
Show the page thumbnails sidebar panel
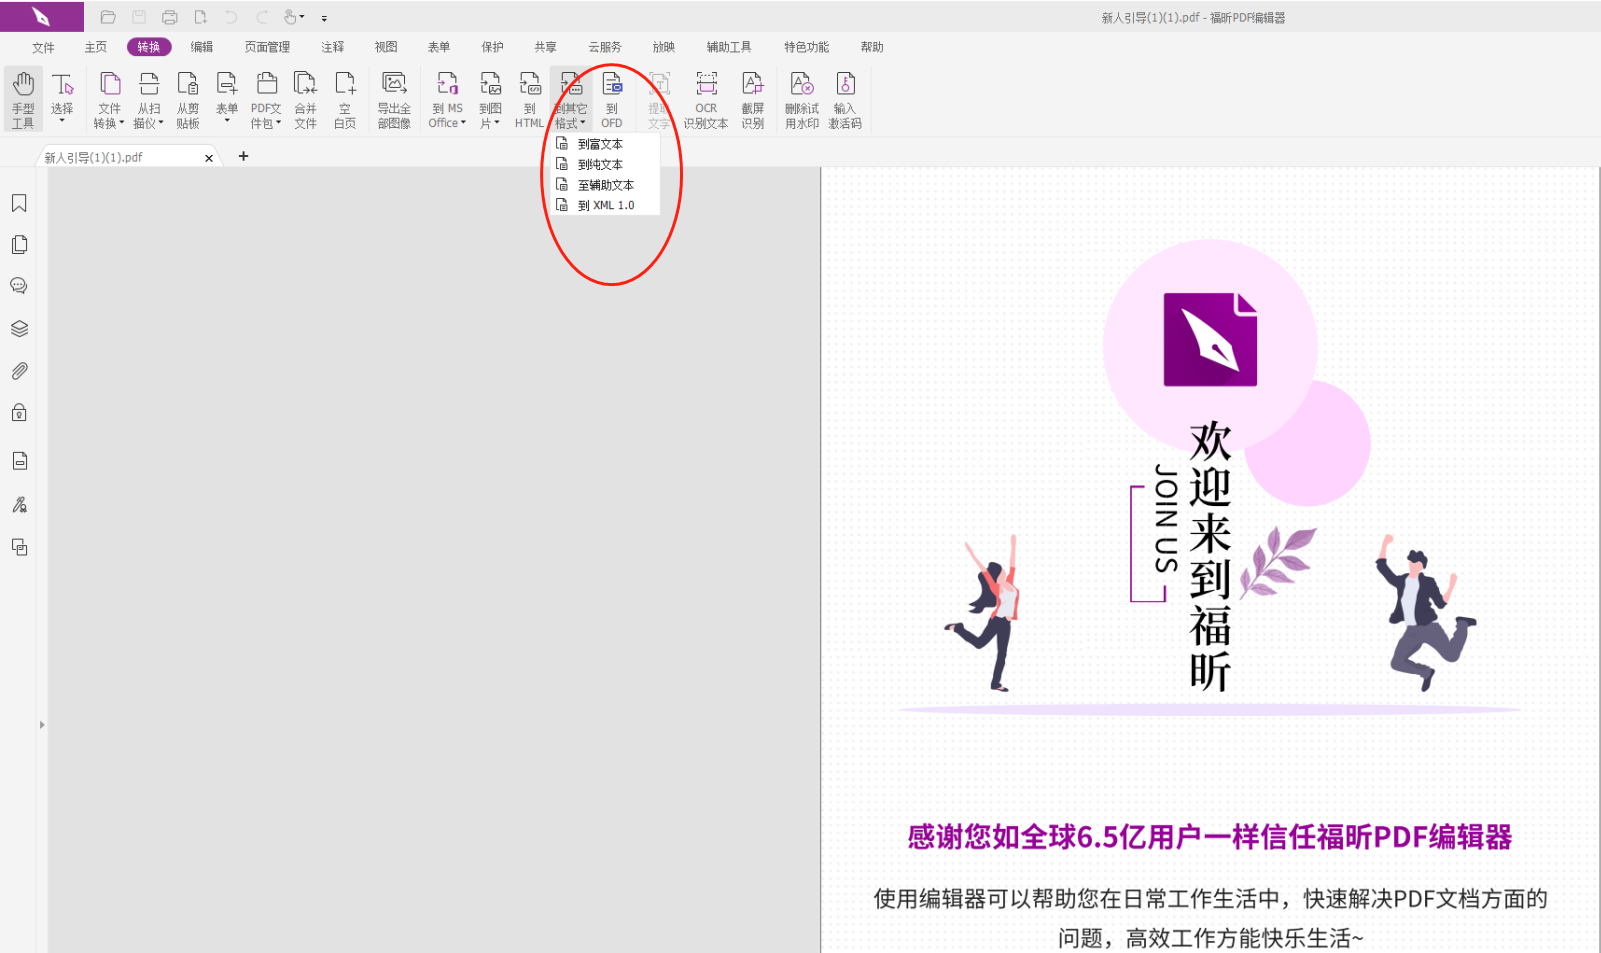point(19,244)
